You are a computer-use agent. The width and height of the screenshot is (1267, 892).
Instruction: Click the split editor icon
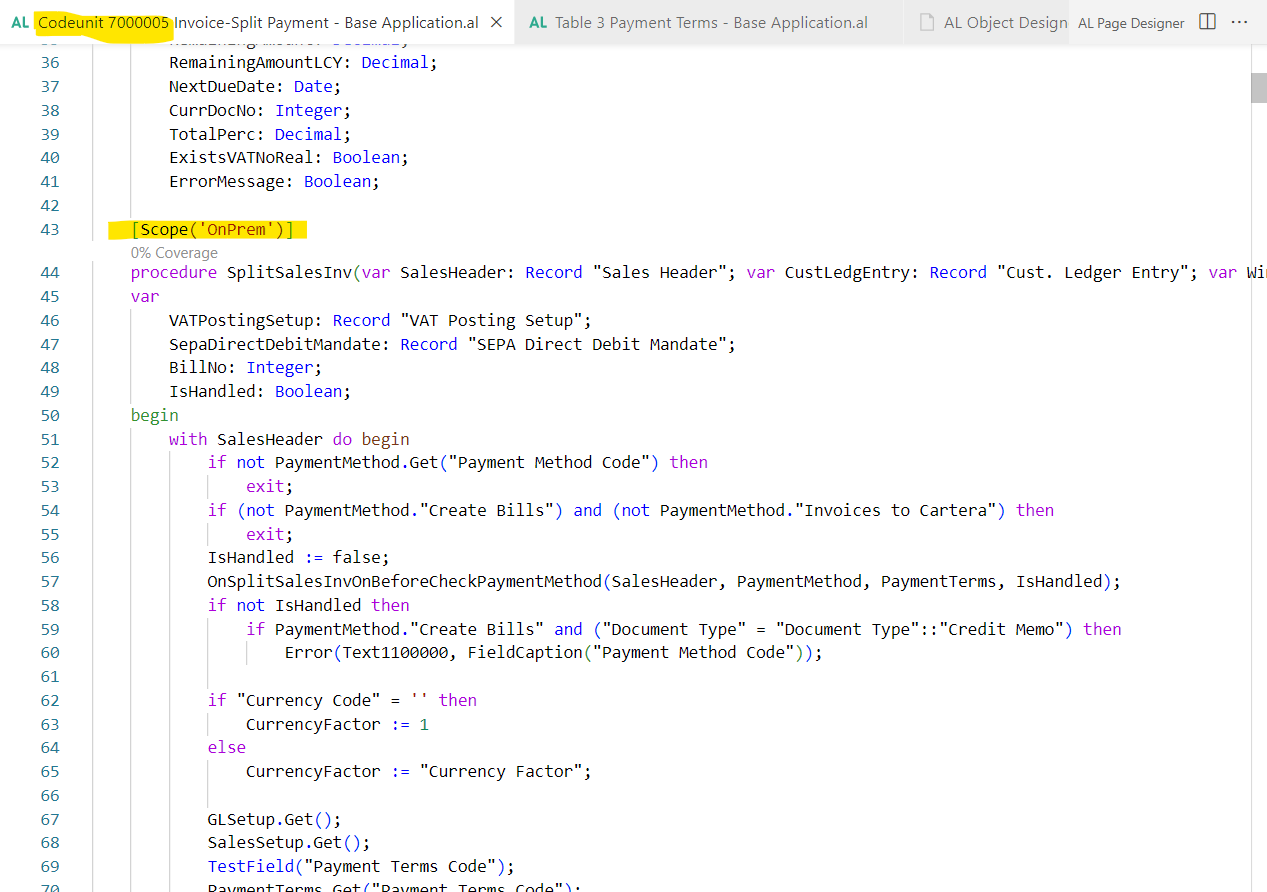pyautogui.click(x=1207, y=21)
